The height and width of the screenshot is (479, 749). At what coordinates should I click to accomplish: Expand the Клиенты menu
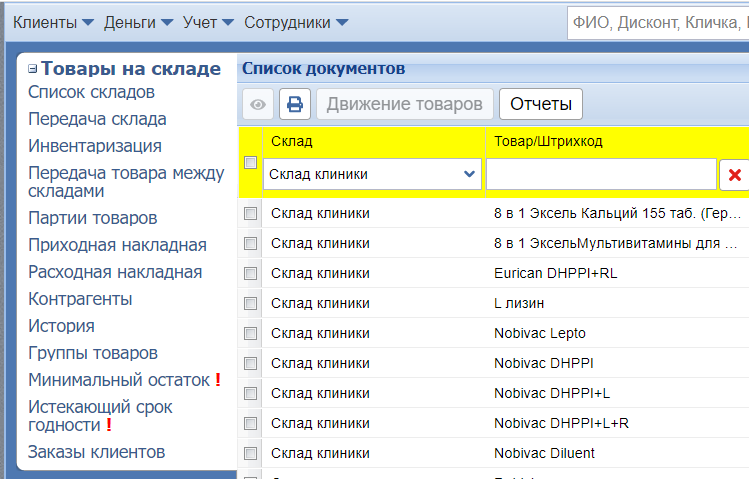(53, 22)
